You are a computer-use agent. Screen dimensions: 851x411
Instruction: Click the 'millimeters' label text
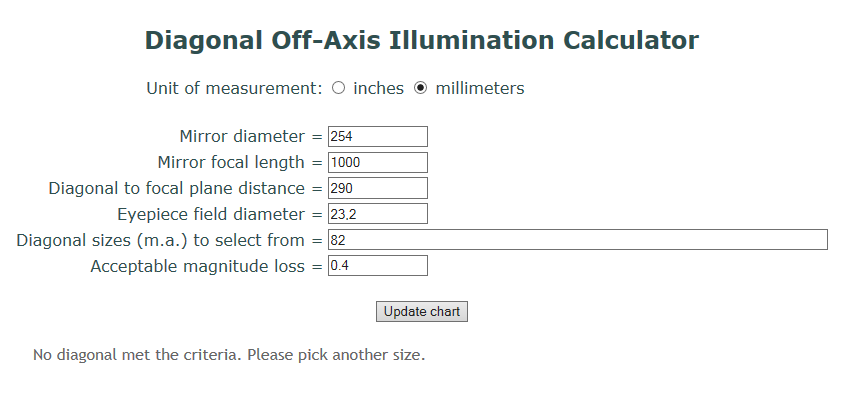coord(479,88)
